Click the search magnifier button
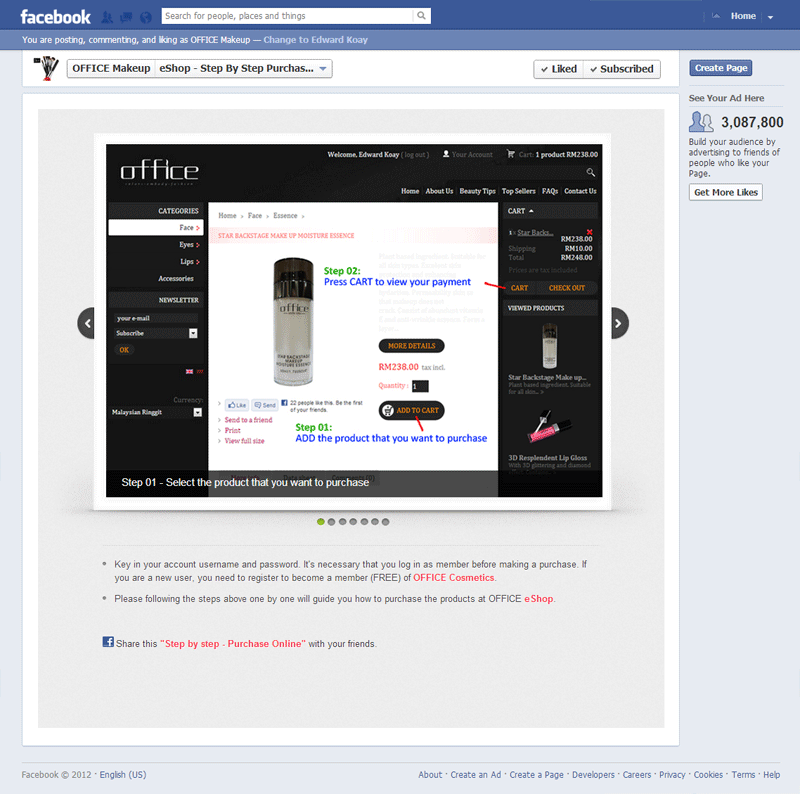 coord(422,16)
